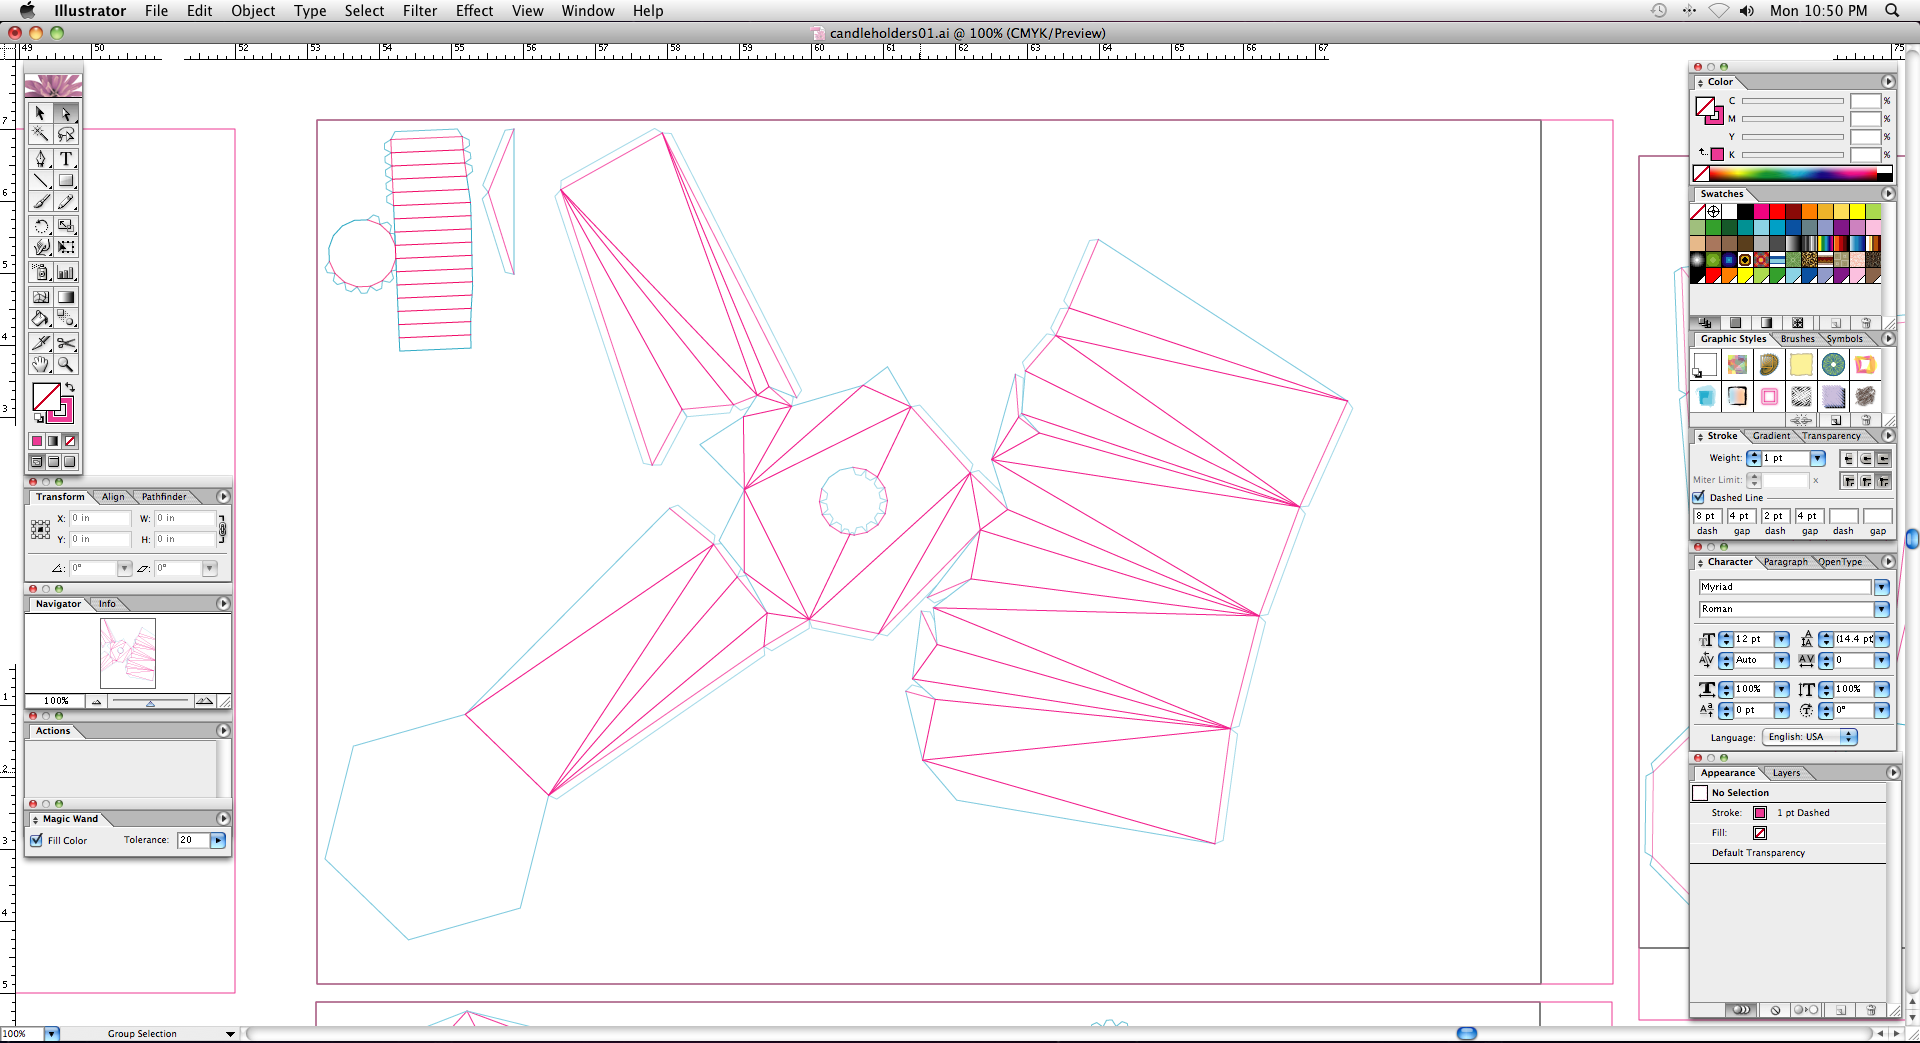The width and height of the screenshot is (1920, 1043).
Task: Set paint mode to Color in toolbox
Action: coord(37,441)
